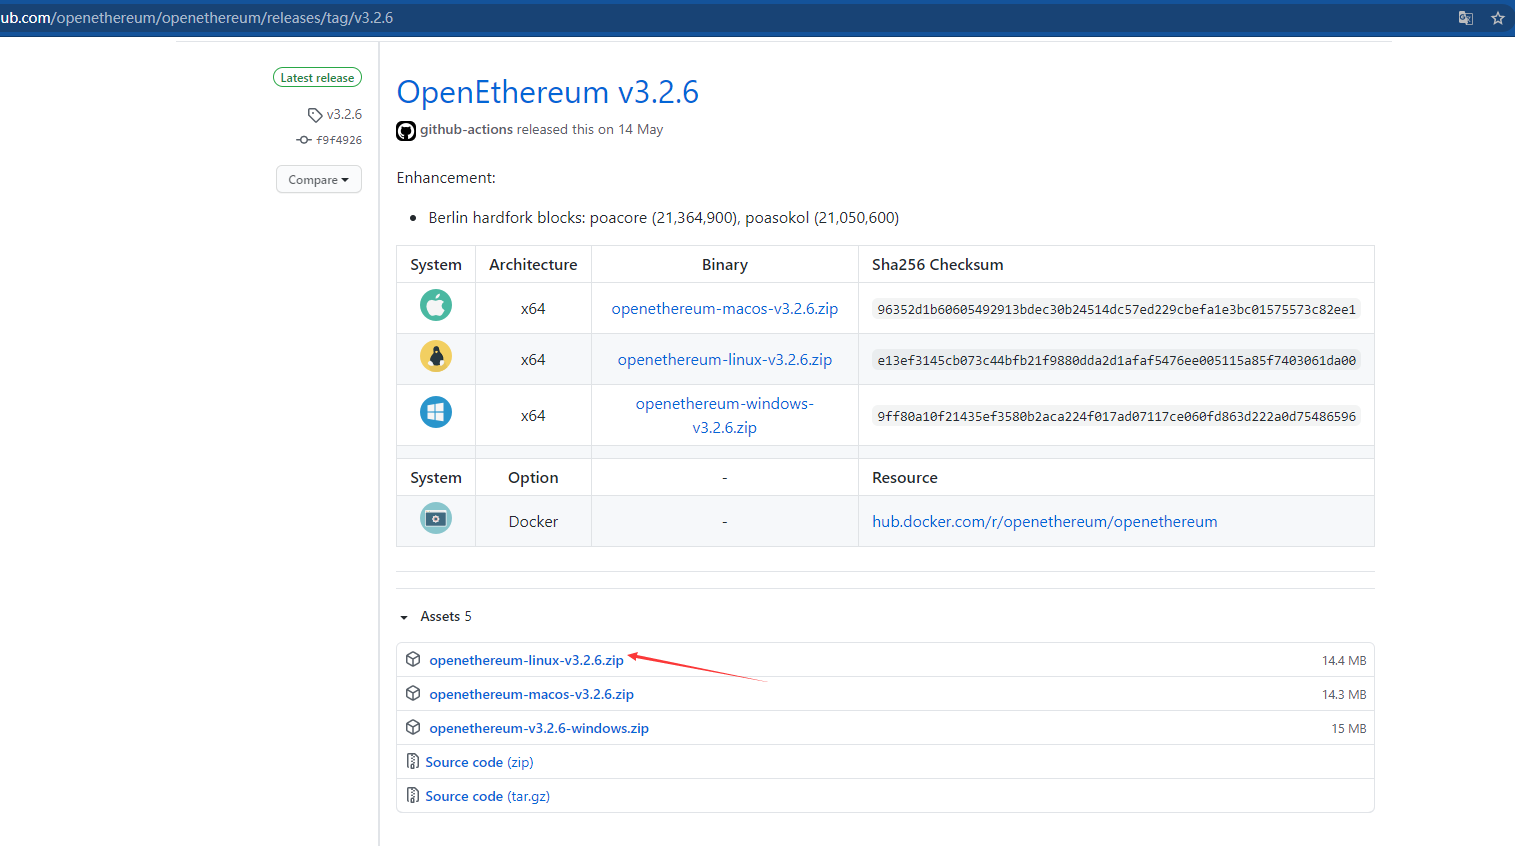Open commit f9f4926

pyautogui.click(x=338, y=140)
